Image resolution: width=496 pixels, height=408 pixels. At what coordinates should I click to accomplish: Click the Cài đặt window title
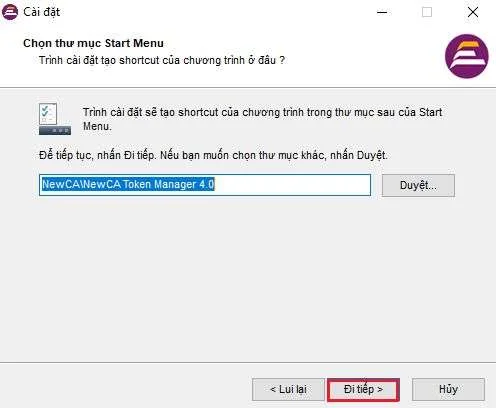point(42,12)
